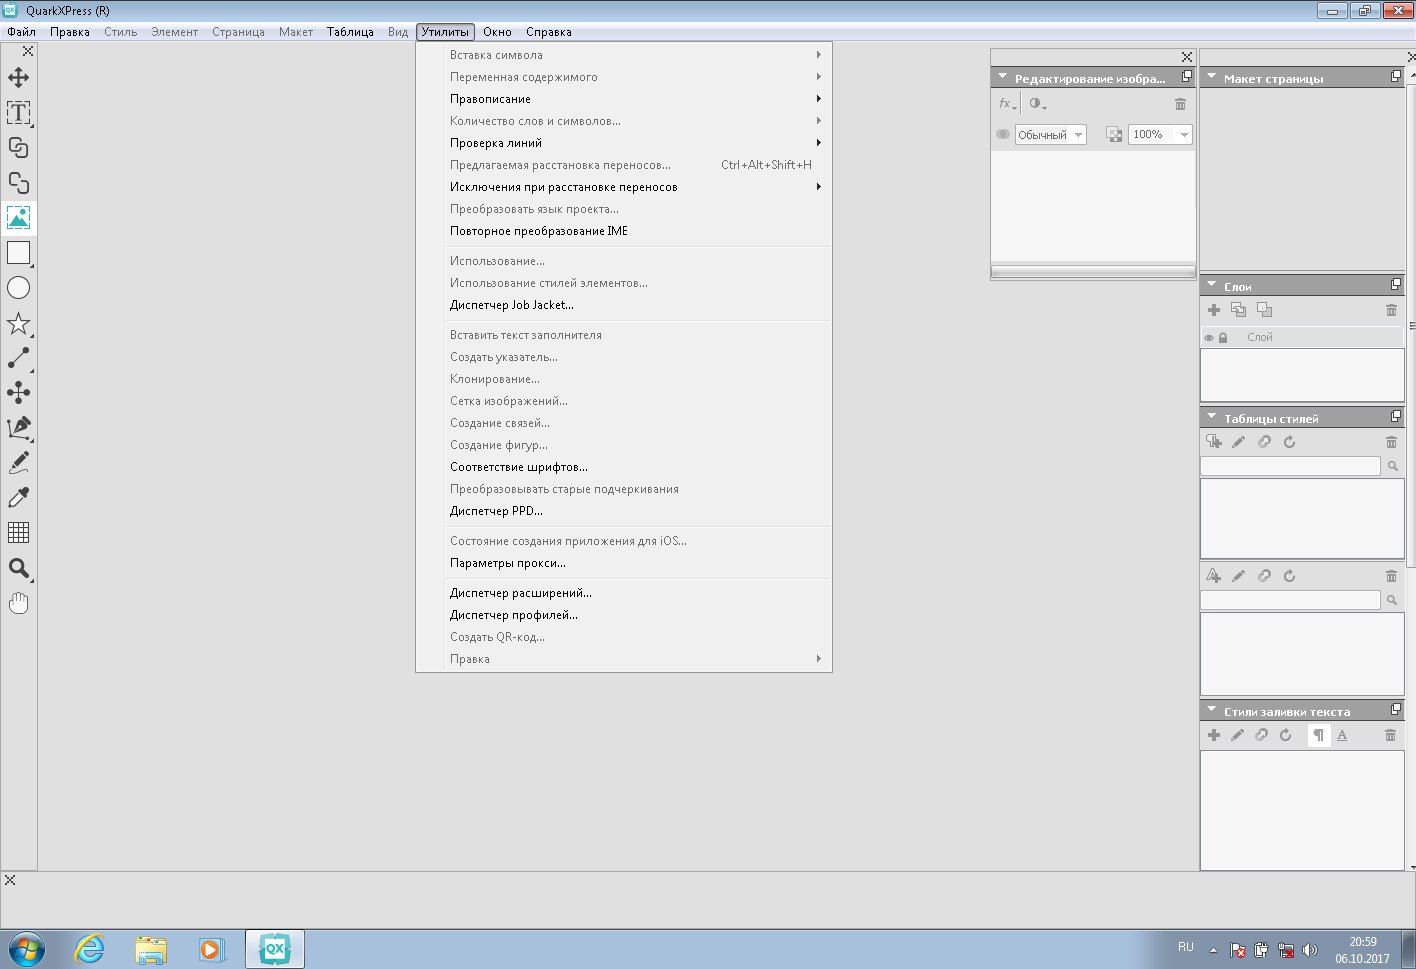Screen dimensions: 1416x969
Task: Select the Pan hand tool
Action: tap(18, 603)
